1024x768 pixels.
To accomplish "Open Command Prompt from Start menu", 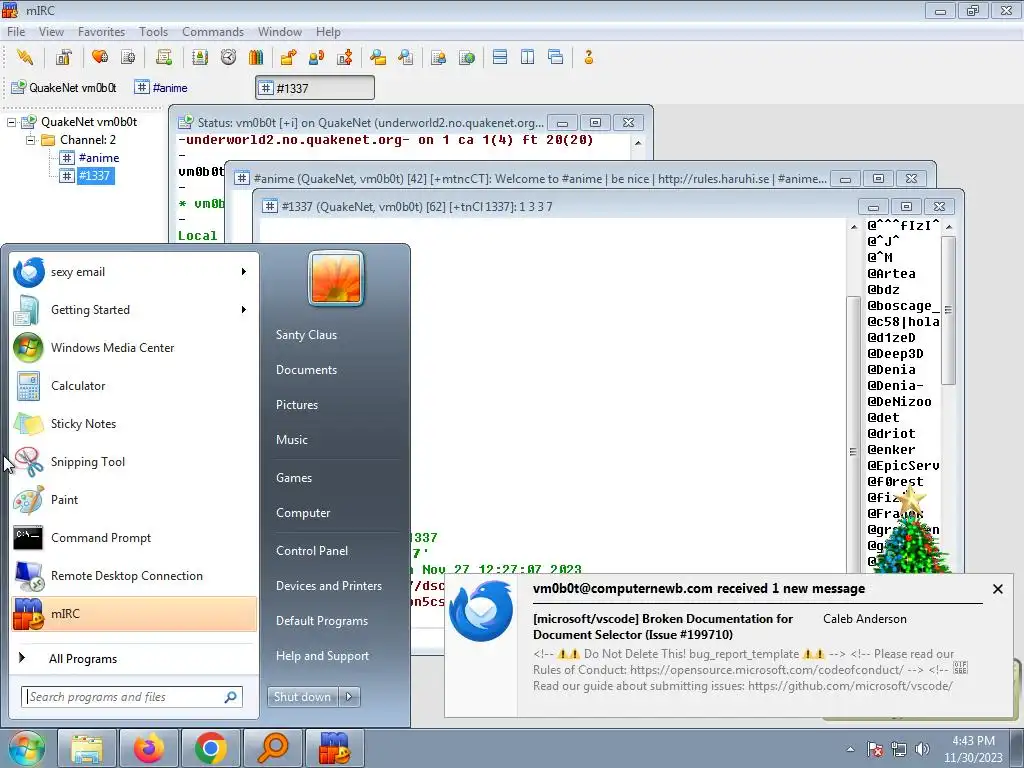I will pos(134,537).
